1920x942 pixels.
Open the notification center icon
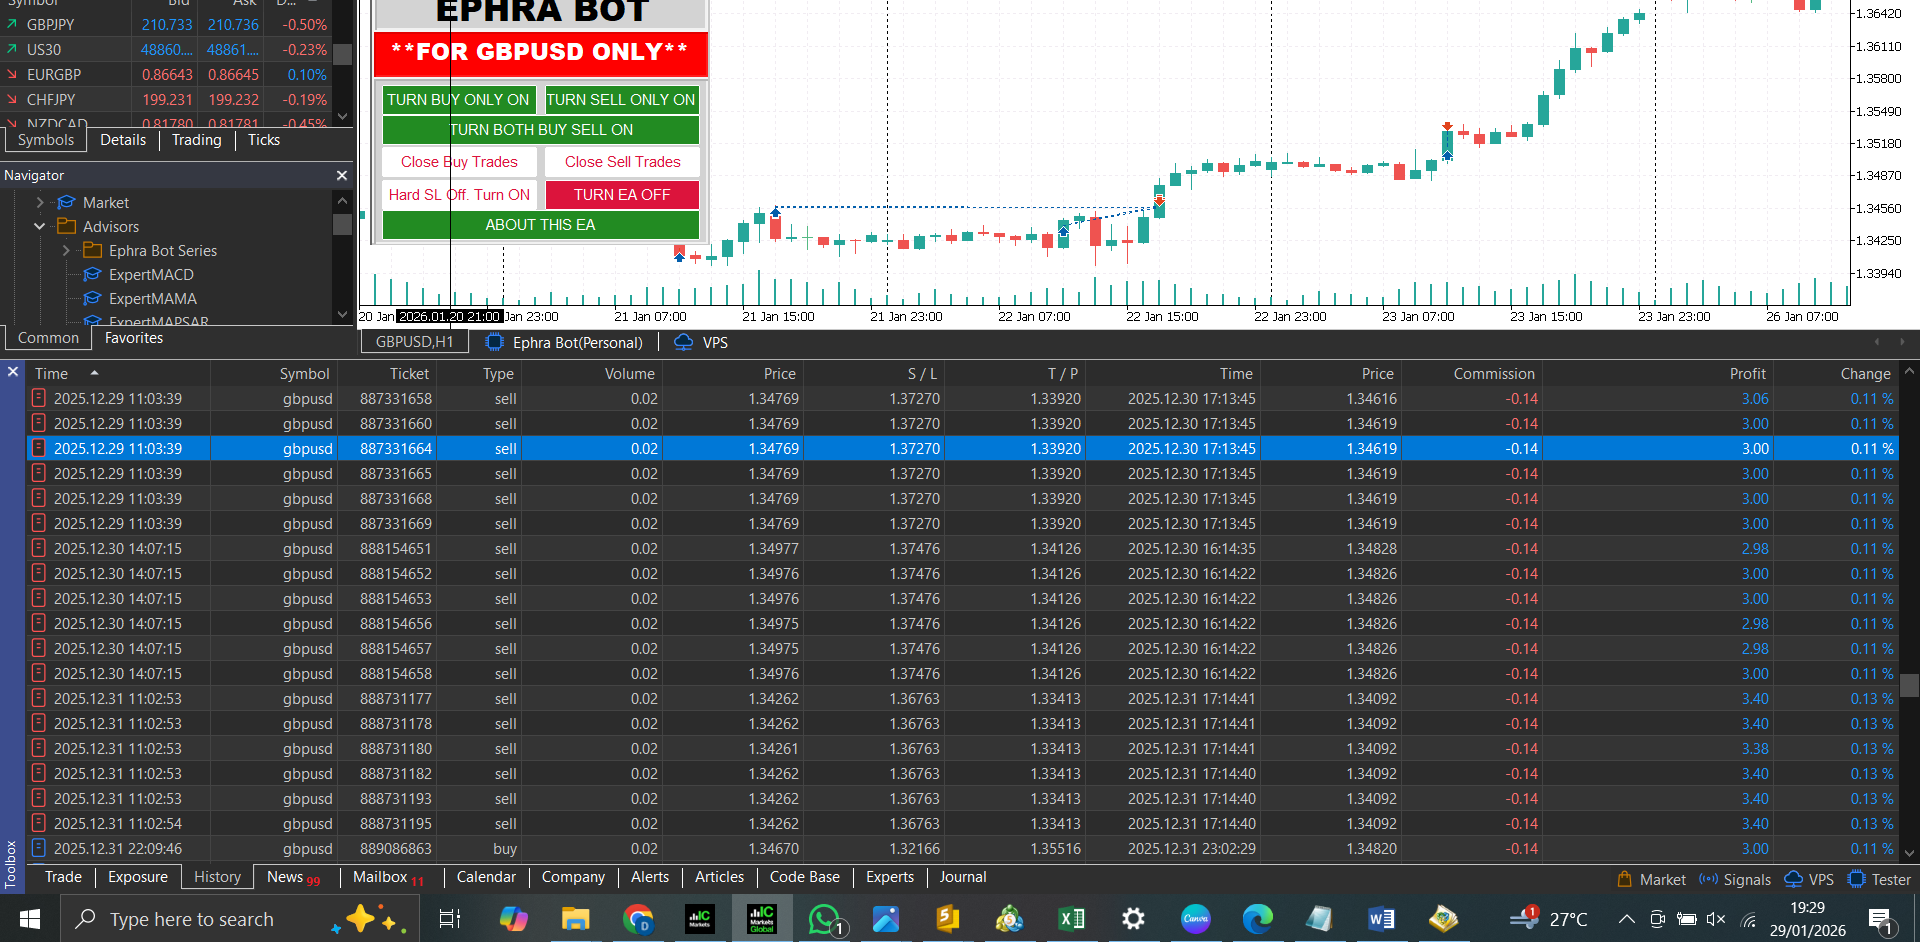pos(1880,920)
